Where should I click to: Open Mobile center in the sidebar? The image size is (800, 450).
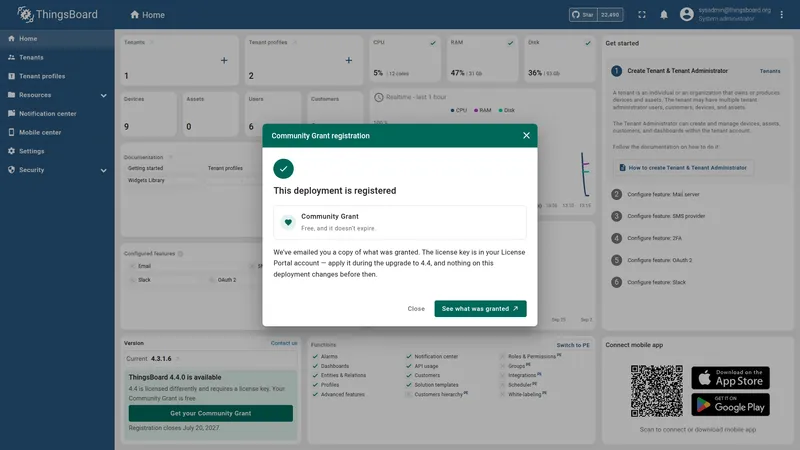[57, 133]
